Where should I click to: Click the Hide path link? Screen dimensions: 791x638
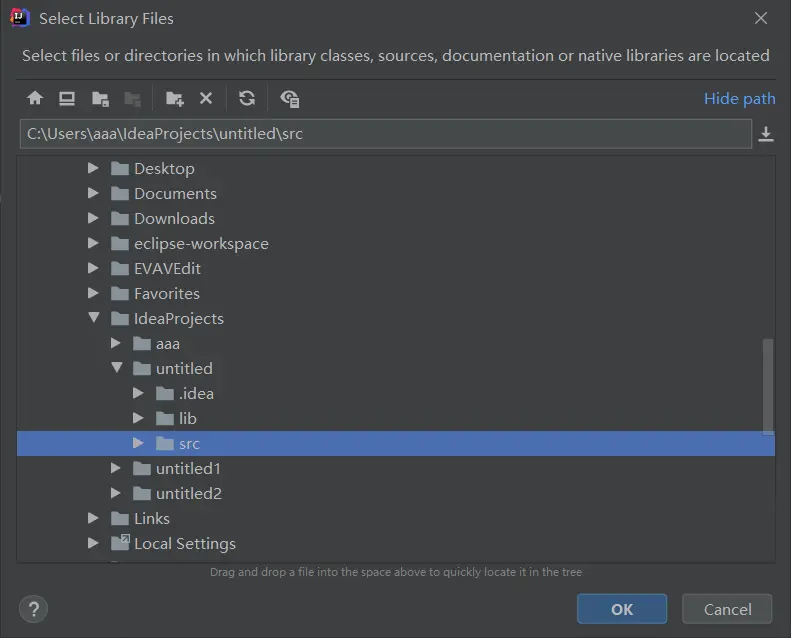(x=740, y=98)
